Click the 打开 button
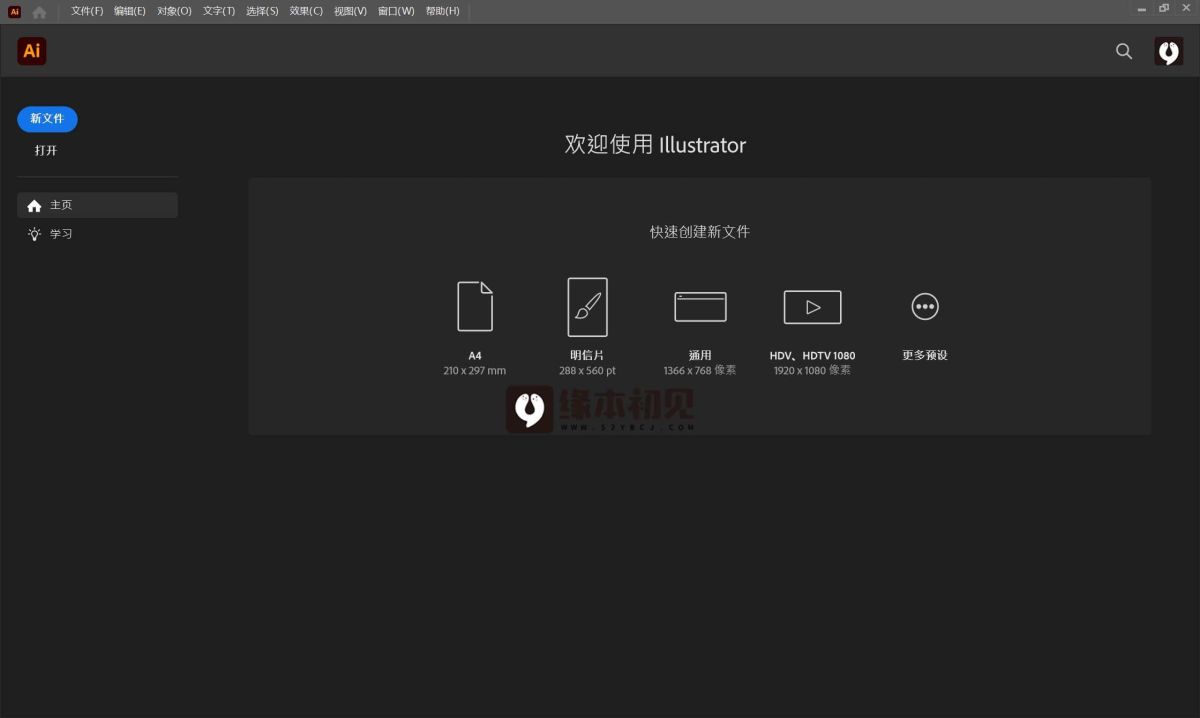 coord(46,151)
